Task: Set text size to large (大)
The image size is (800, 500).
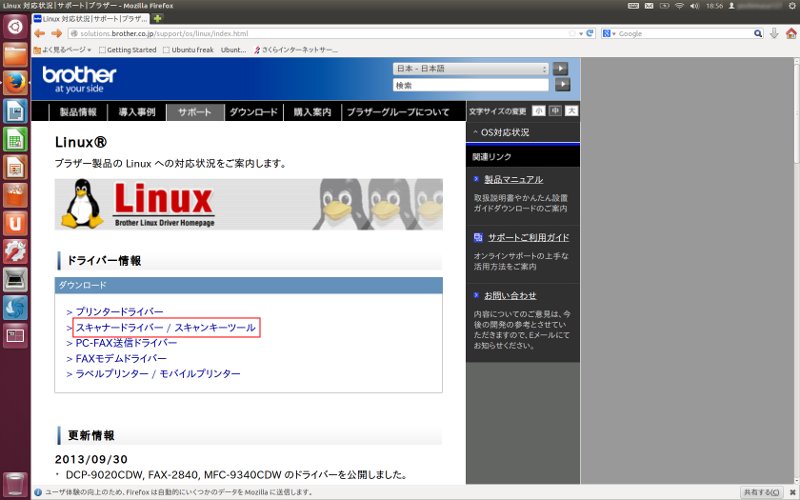Action: pyautogui.click(x=571, y=111)
